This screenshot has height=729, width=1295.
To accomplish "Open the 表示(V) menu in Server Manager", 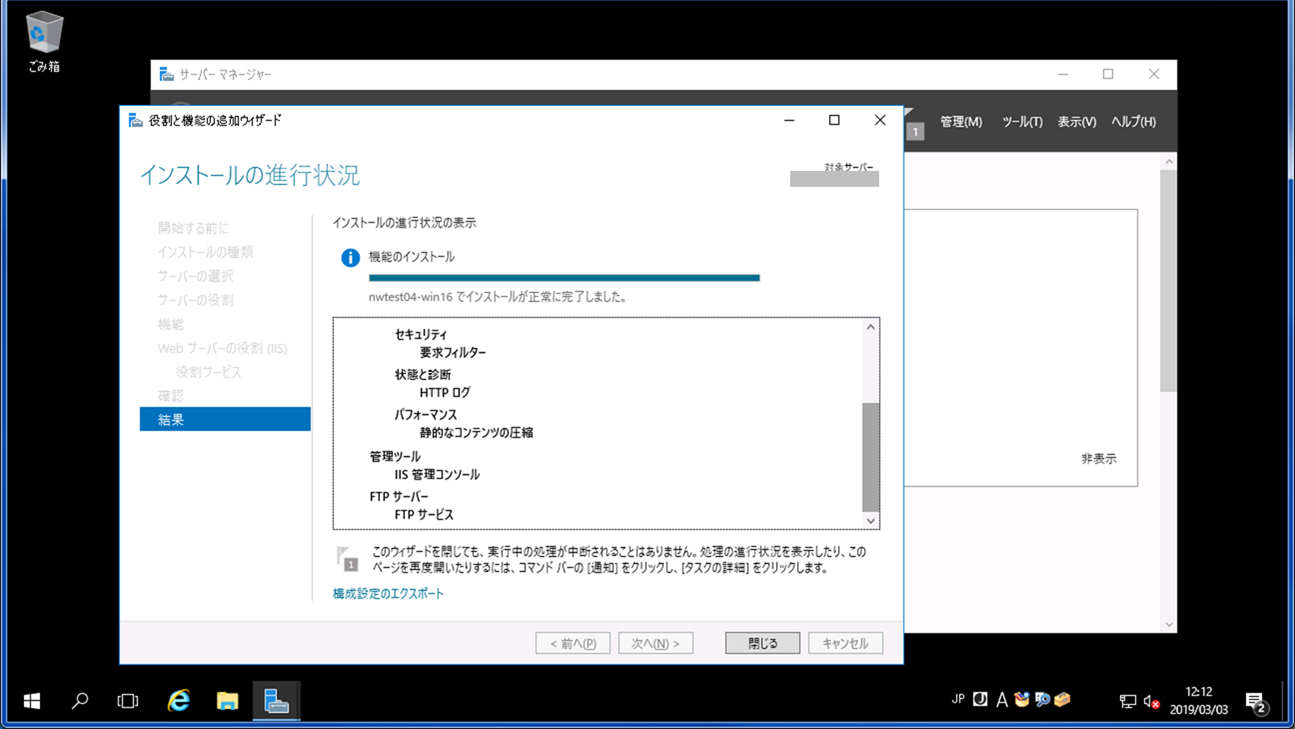I will (1077, 122).
